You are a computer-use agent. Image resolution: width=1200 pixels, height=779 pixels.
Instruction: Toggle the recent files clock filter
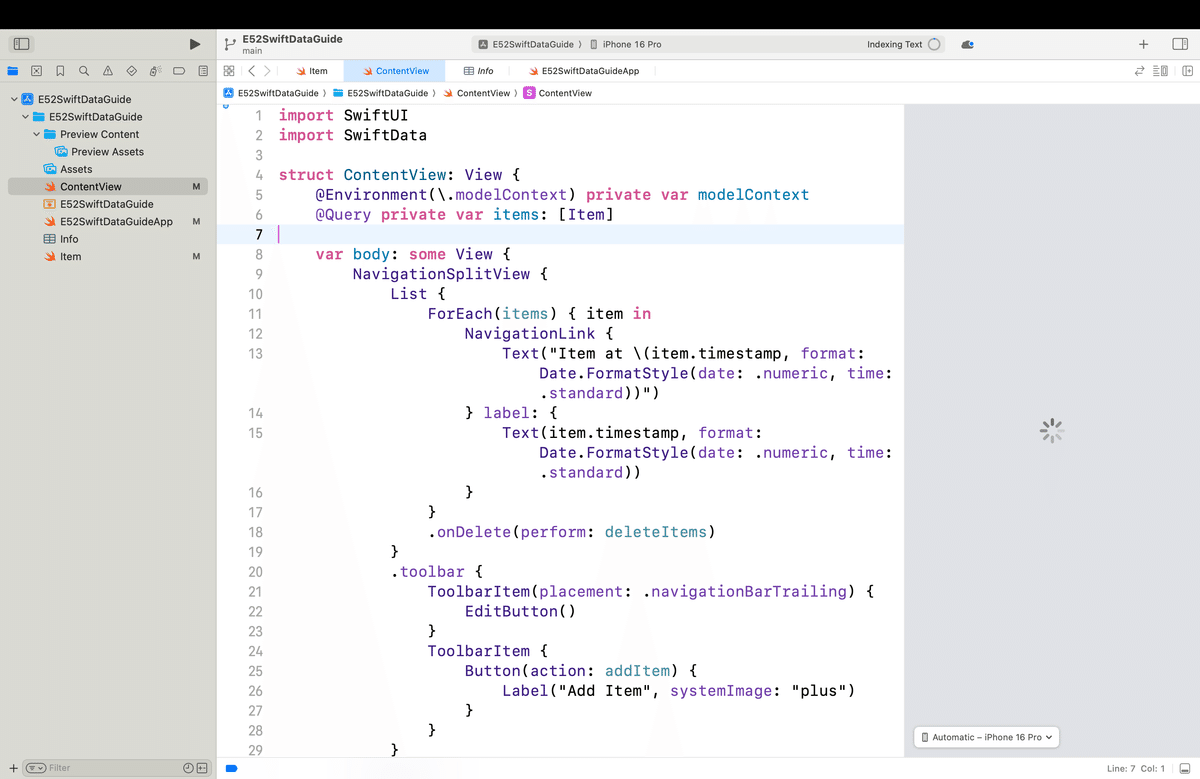click(188, 767)
